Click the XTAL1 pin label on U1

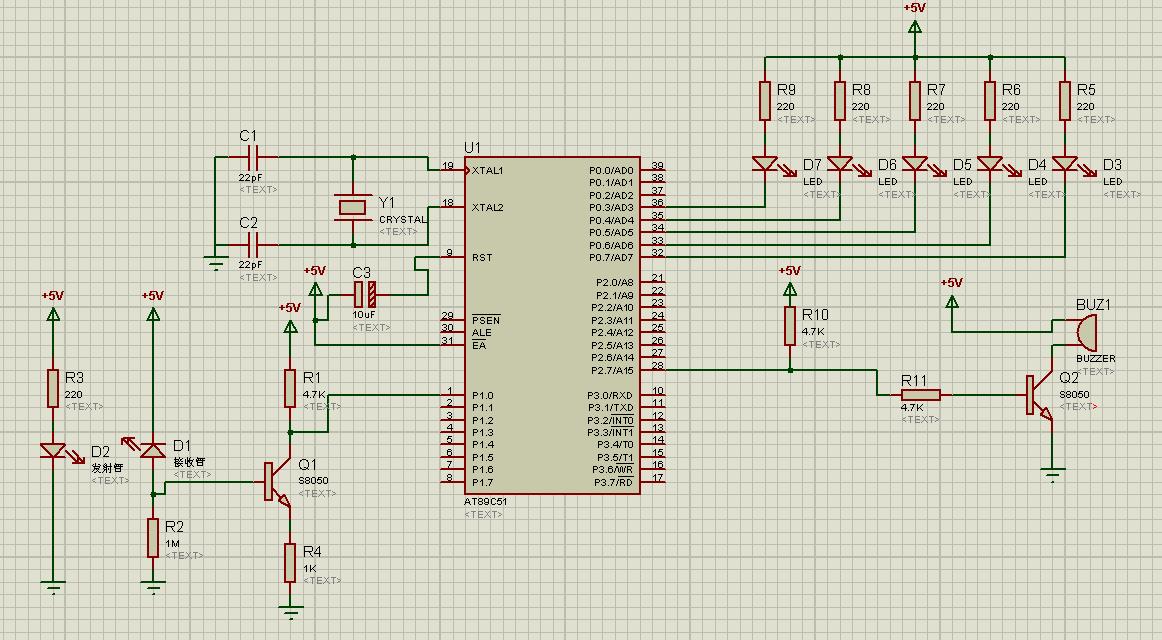point(487,171)
